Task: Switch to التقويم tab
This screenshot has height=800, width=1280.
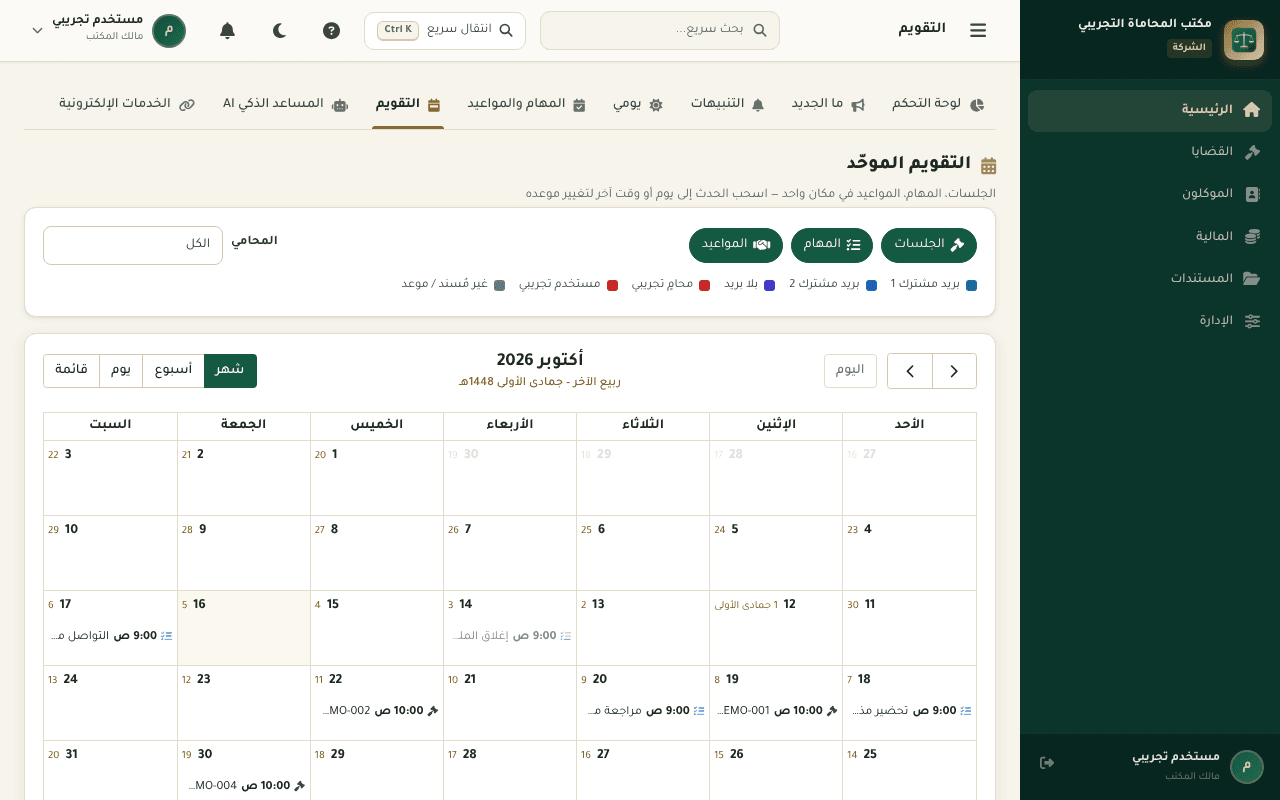Action: [x=408, y=104]
